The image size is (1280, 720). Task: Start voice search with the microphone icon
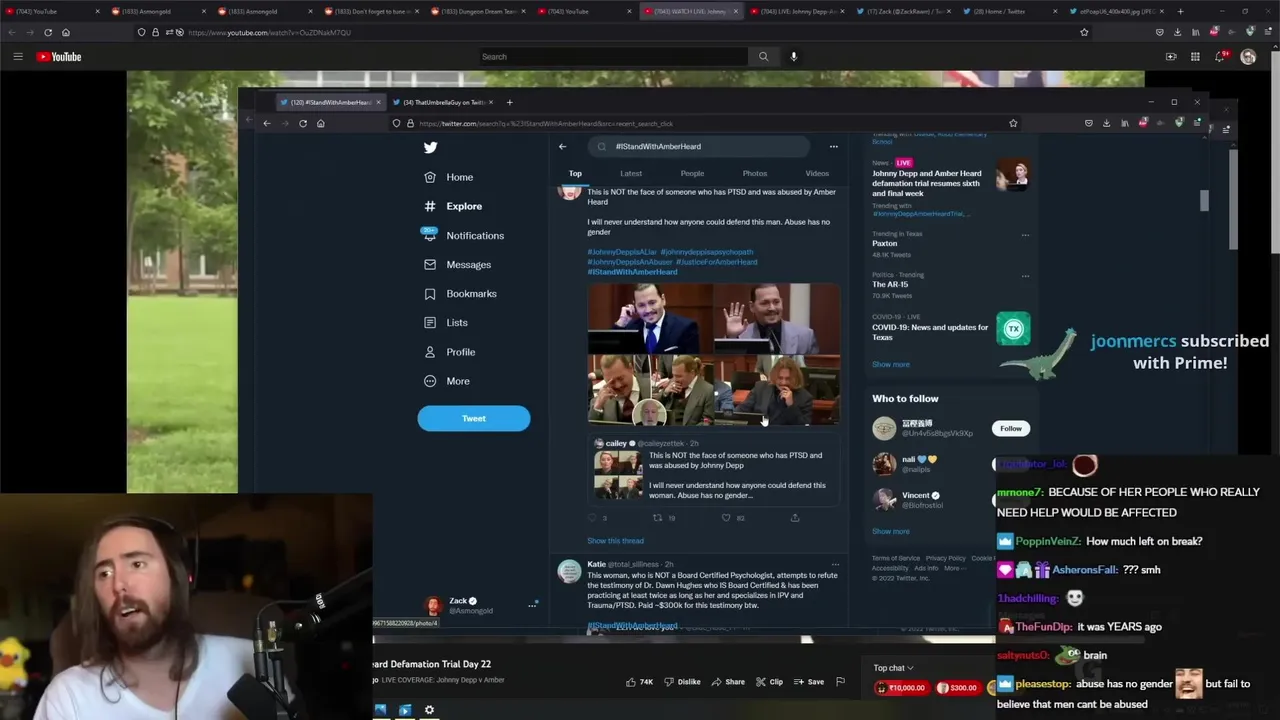click(x=794, y=57)
